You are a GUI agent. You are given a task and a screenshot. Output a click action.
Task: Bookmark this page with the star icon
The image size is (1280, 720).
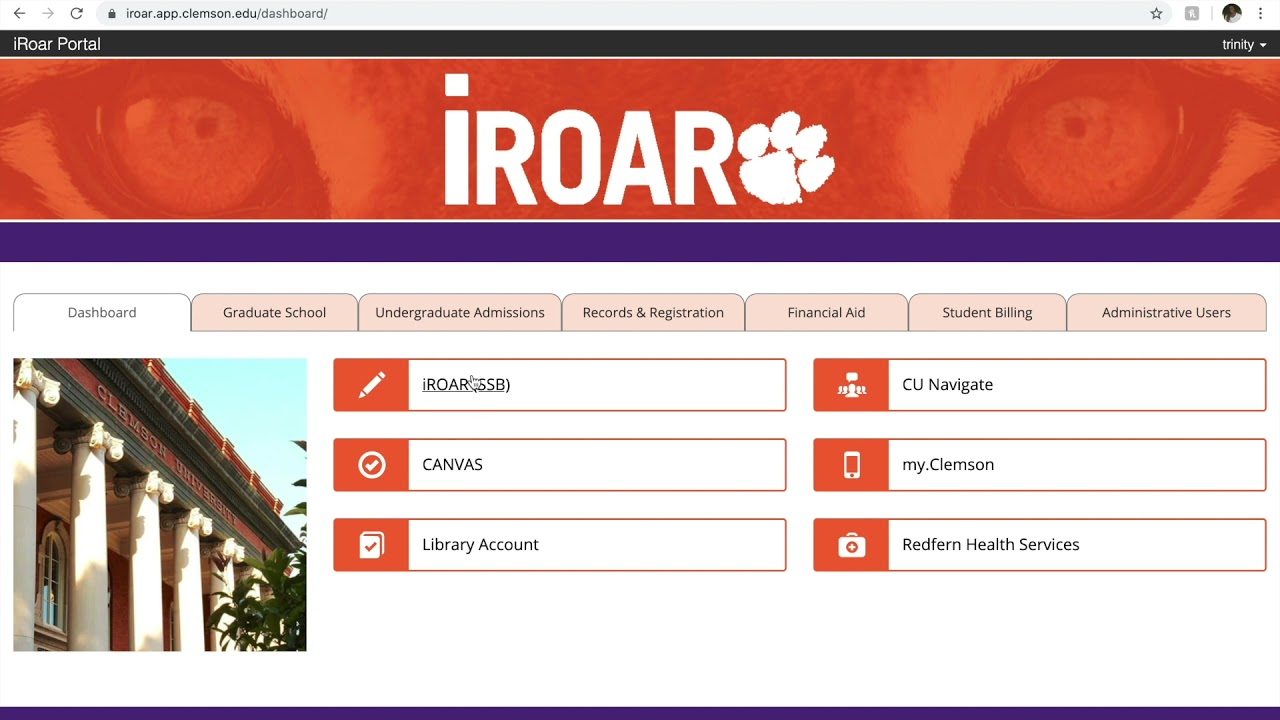tap(1156, 14)
